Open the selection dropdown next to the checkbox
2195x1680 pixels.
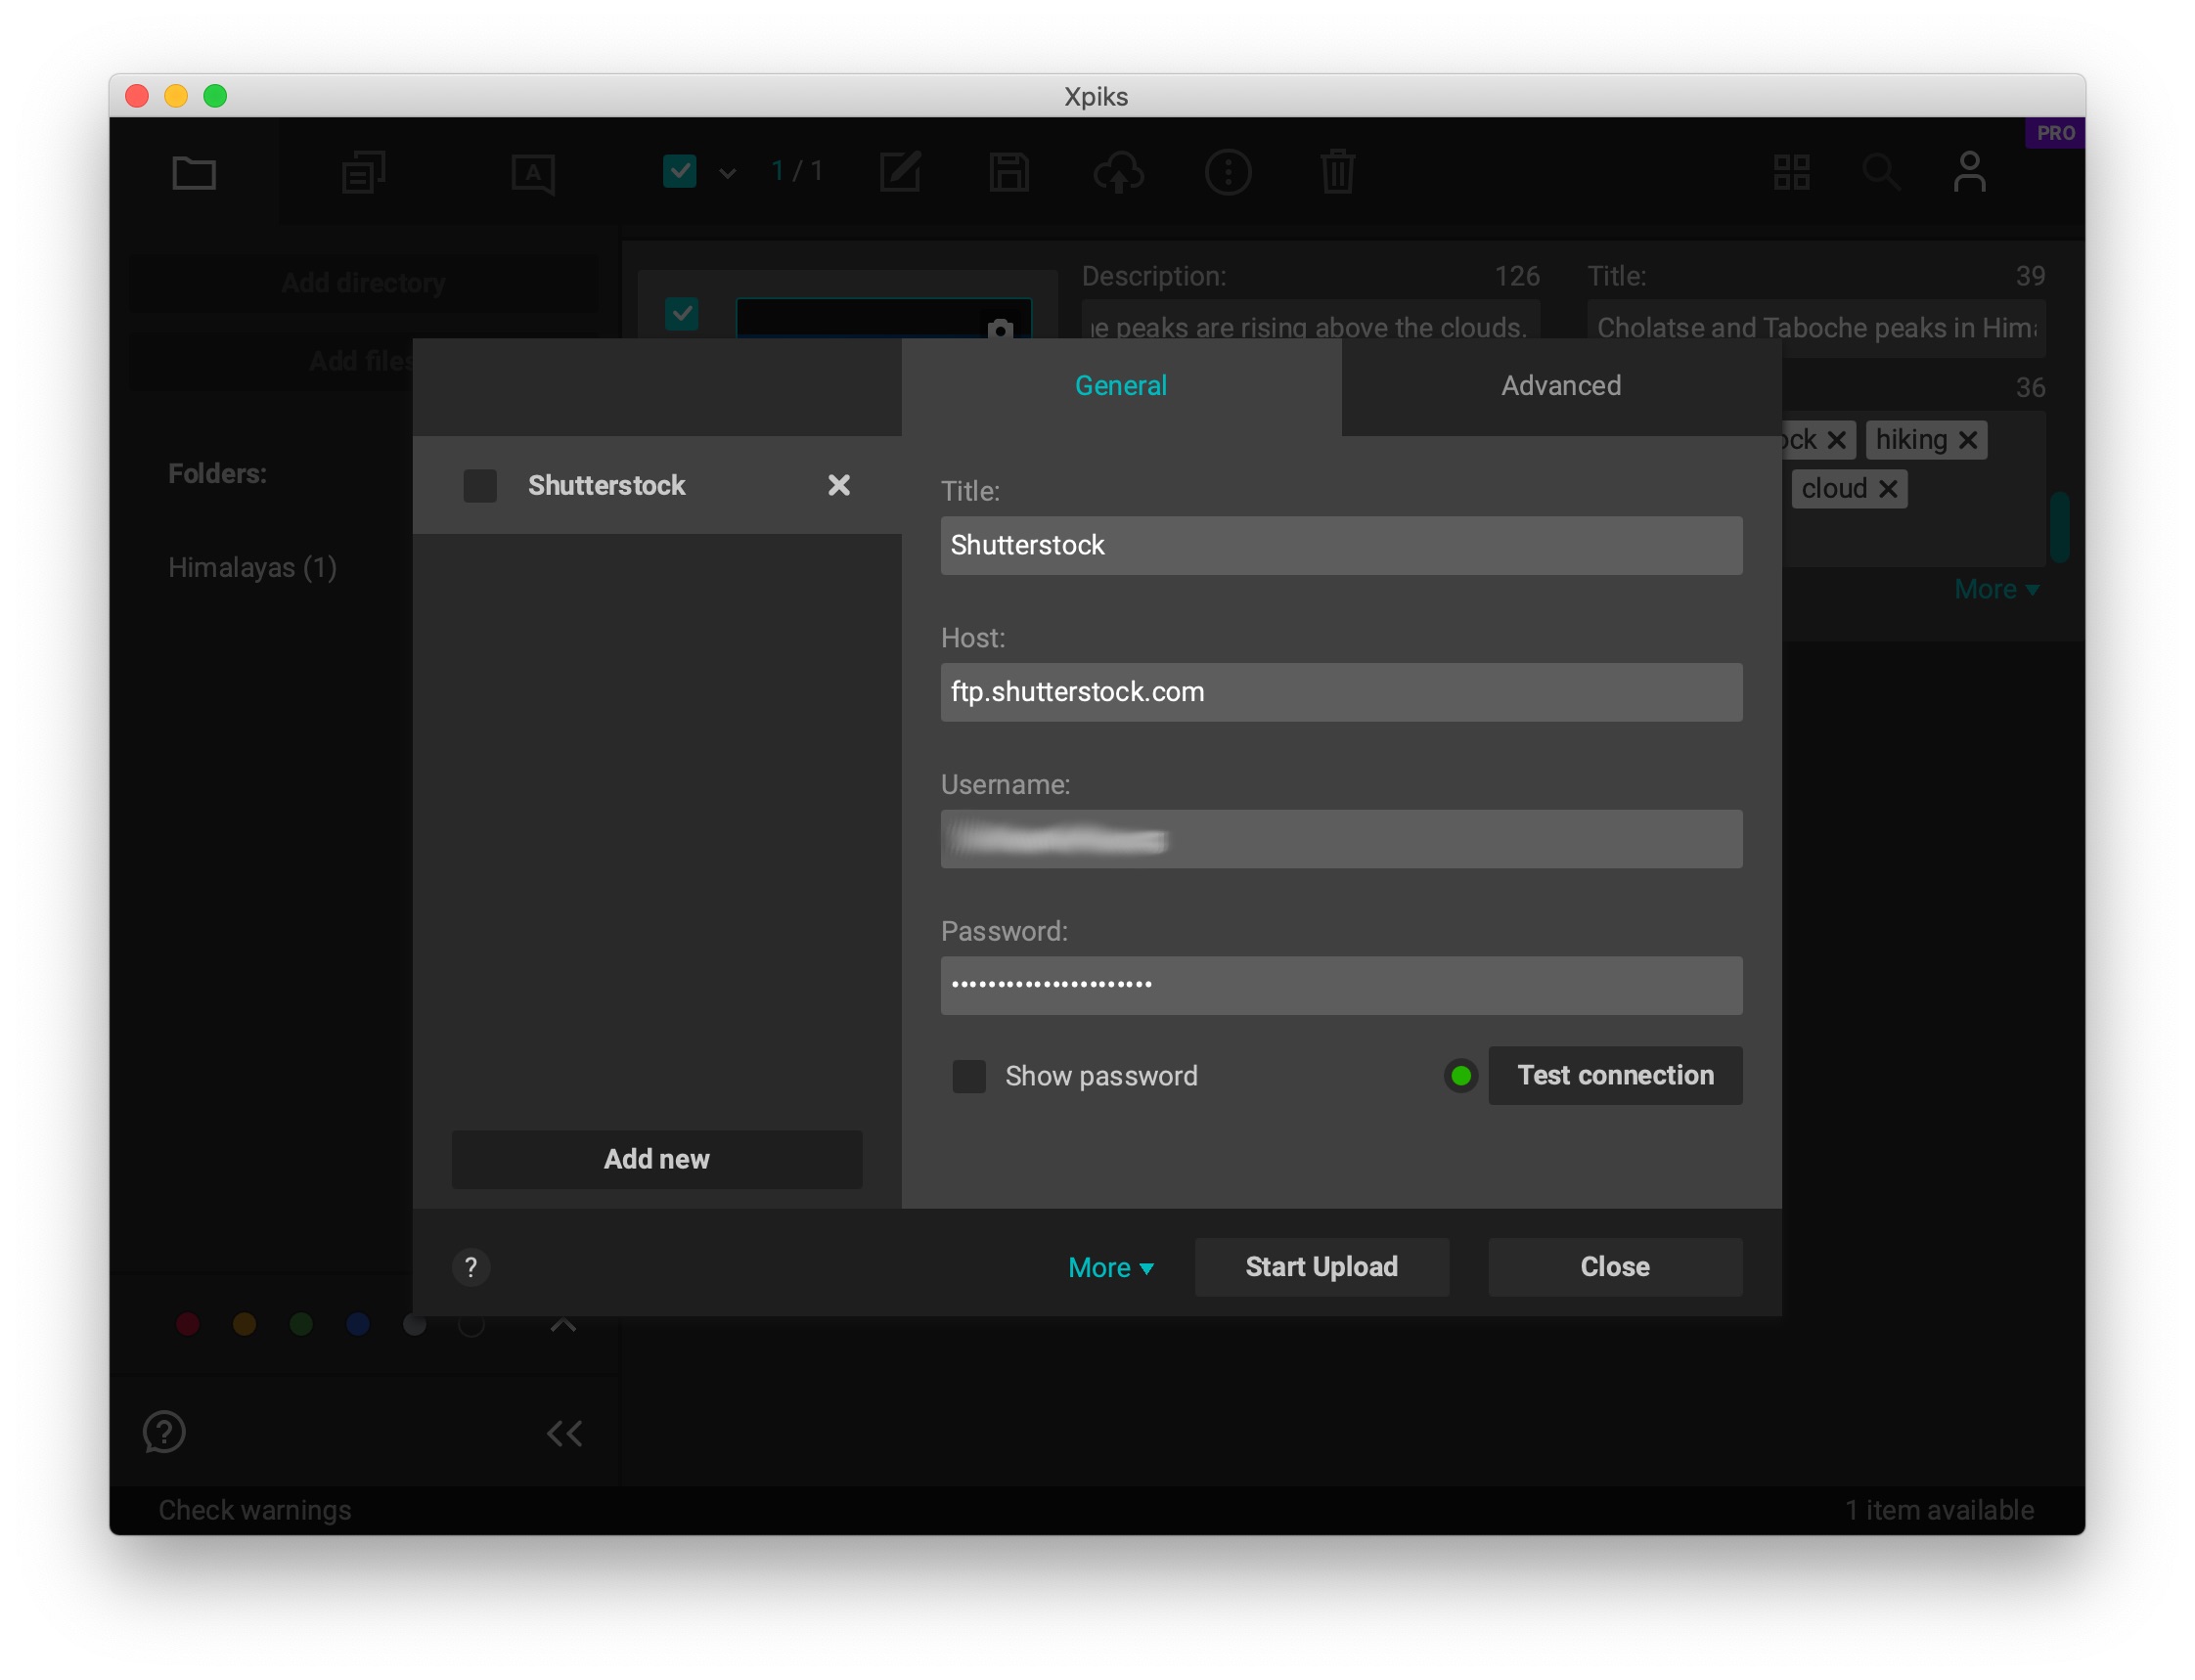pyautogui.click(x=725, y=172)
